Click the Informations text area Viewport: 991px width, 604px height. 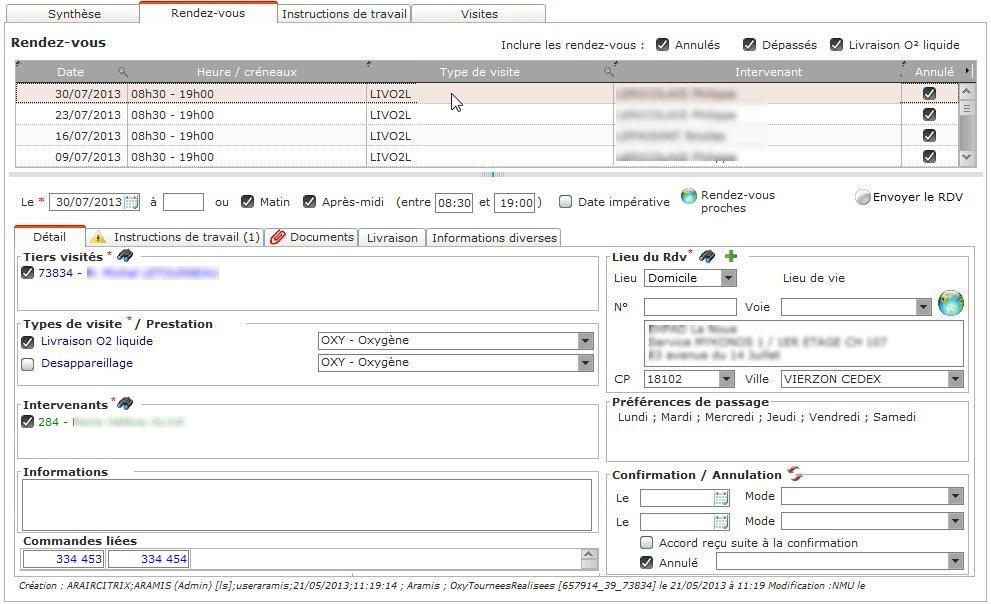click(x=307, y=505)
